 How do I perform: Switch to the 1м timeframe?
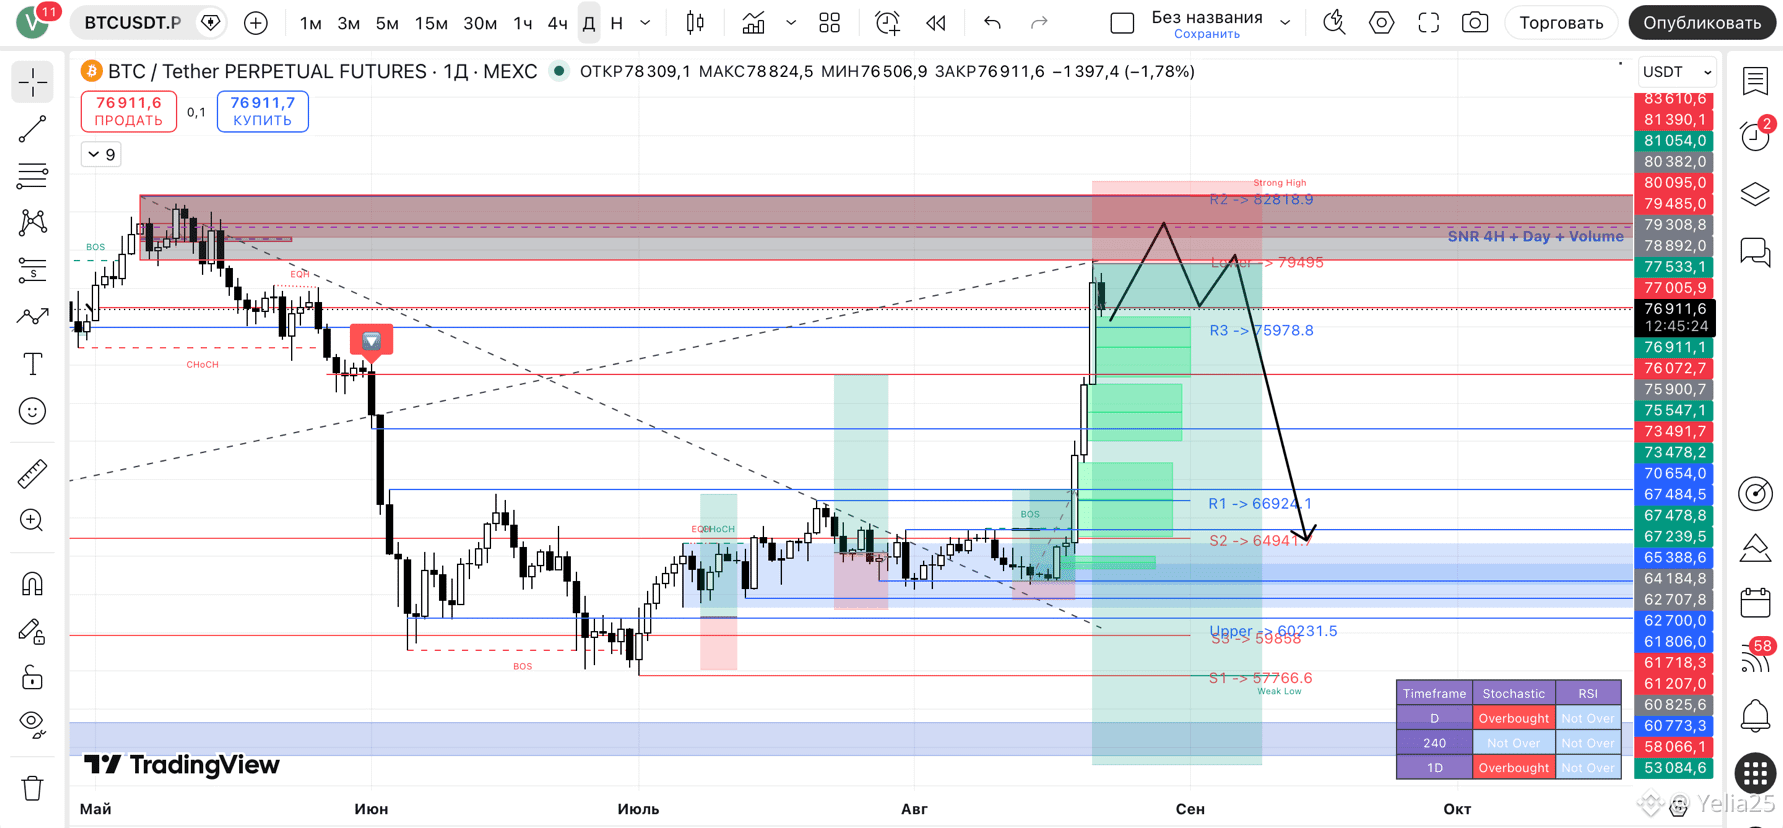[311, 22]
